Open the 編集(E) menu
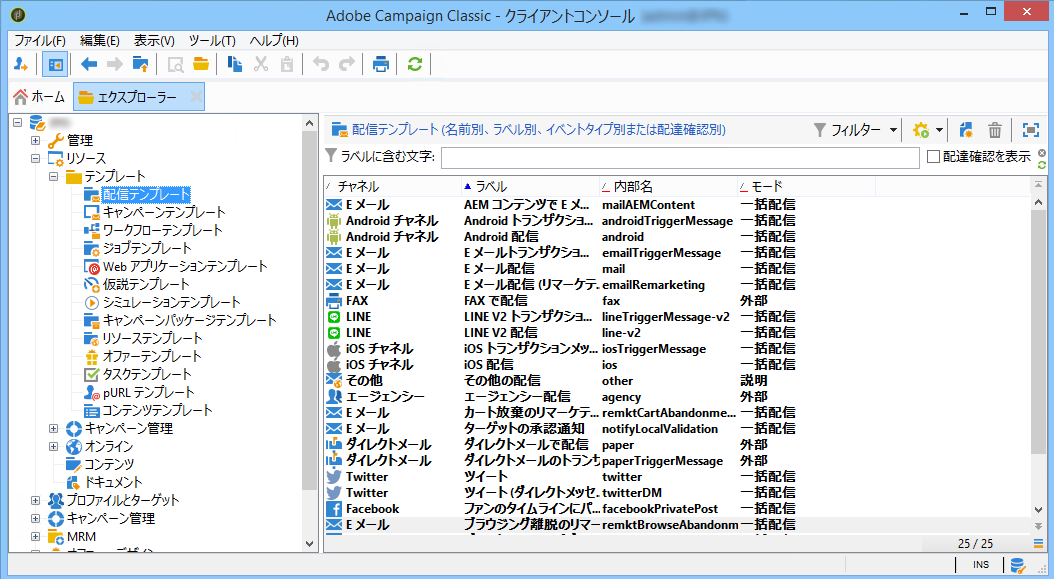The width and height of the screenshot is (1054, 579). point(99,40)
